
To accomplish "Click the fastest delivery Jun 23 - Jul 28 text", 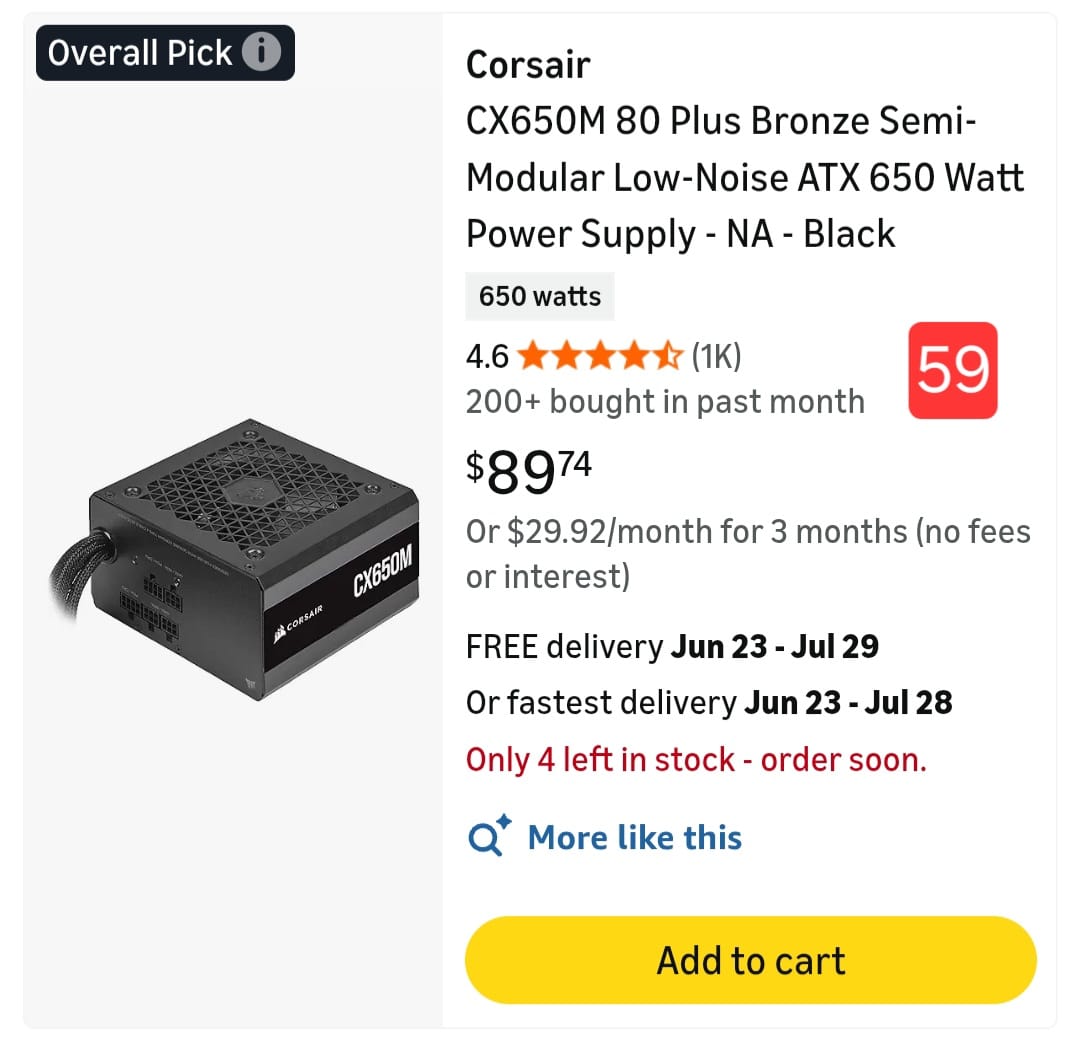I will pos(709,703).
